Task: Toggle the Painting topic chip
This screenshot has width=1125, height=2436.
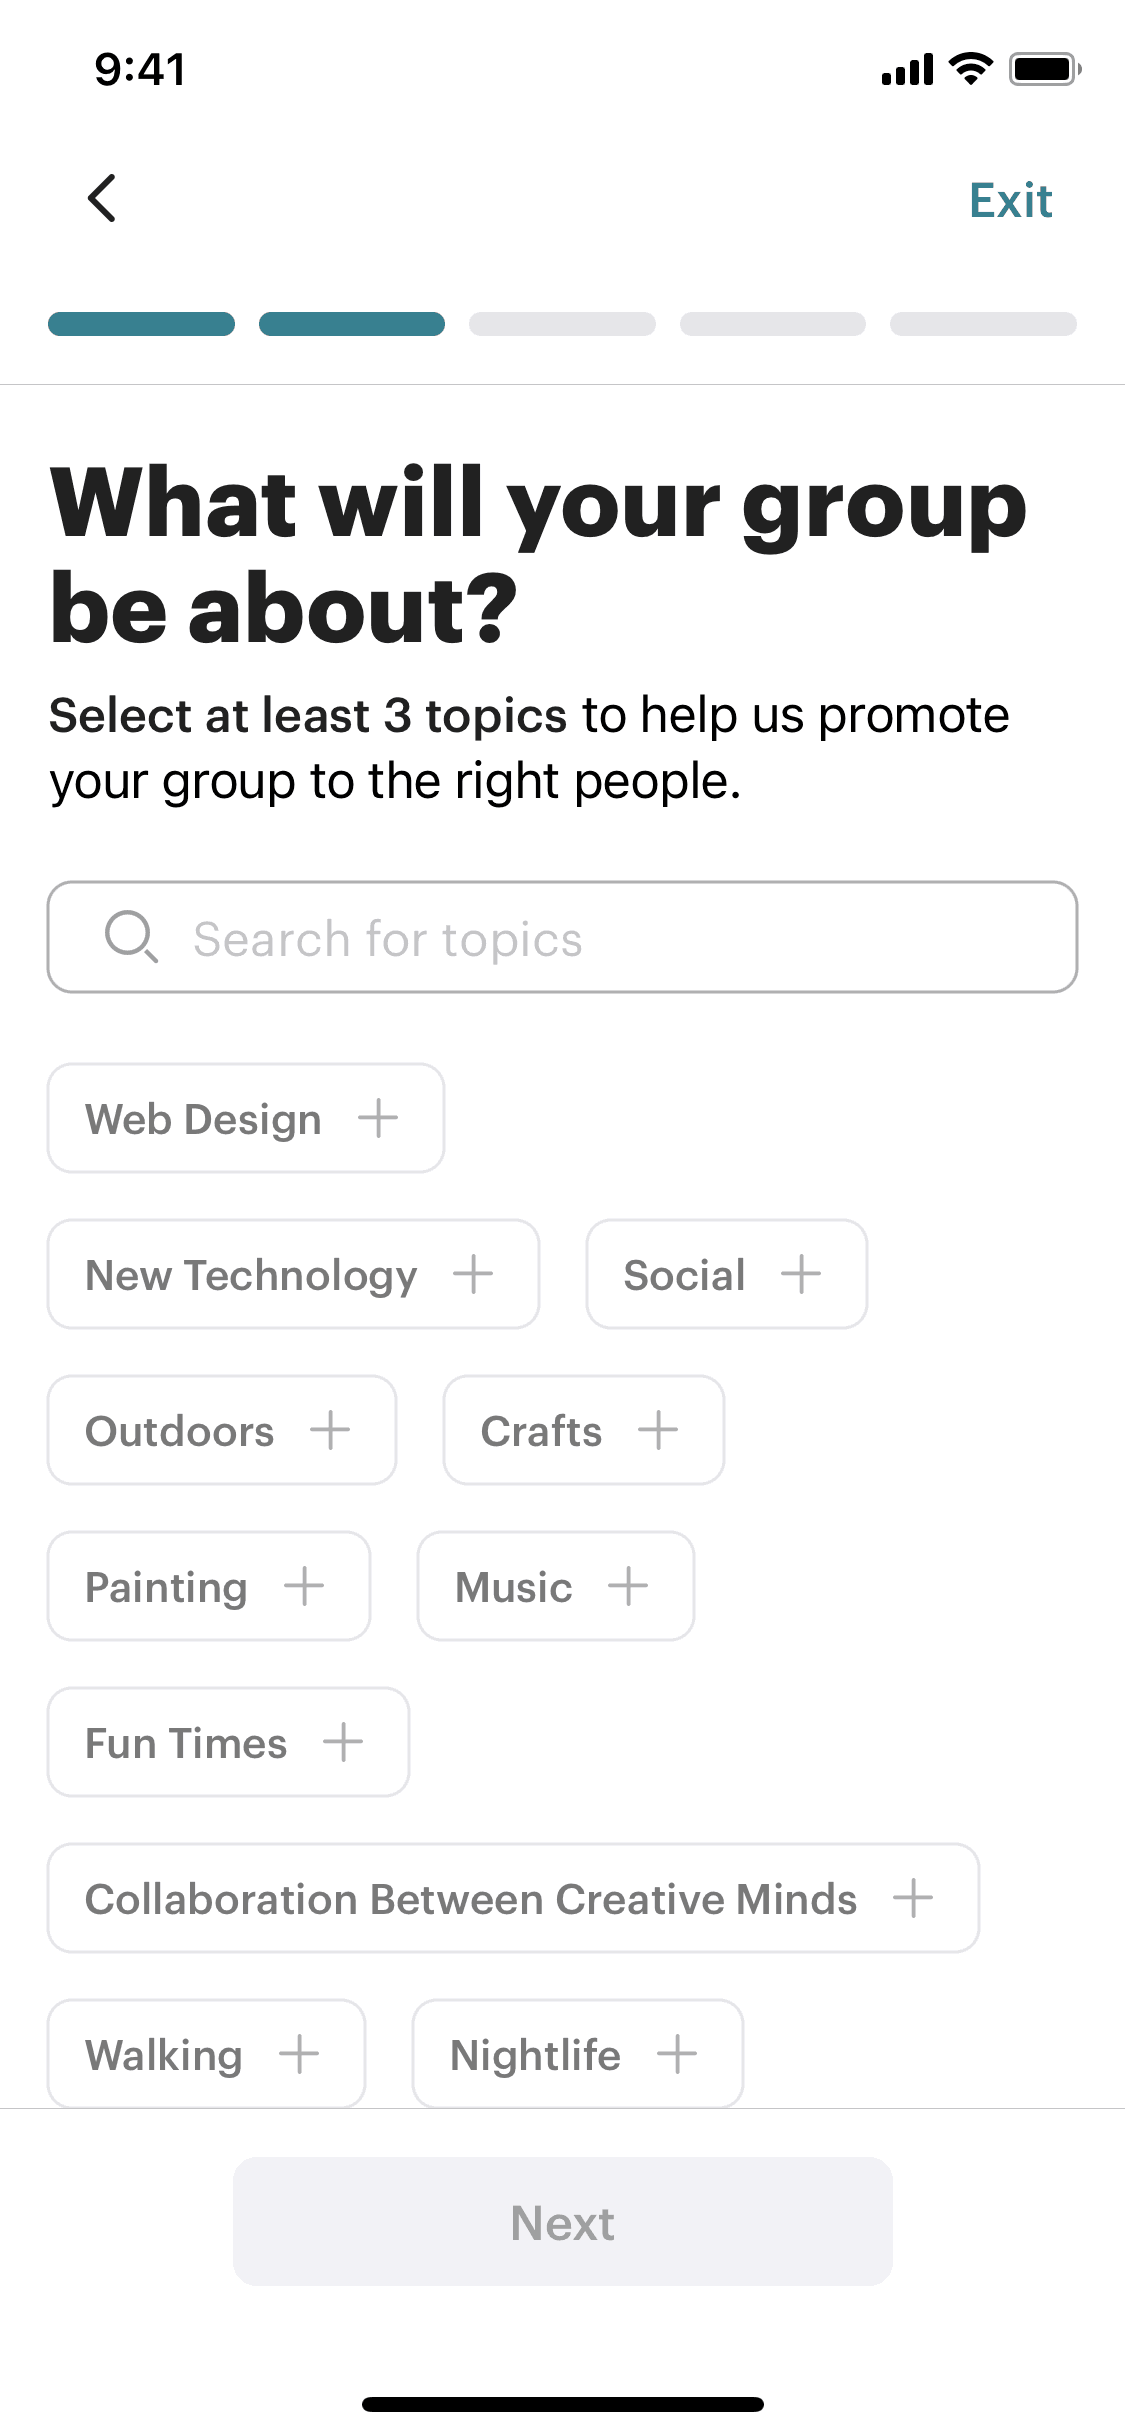Action: [208, 1586]
